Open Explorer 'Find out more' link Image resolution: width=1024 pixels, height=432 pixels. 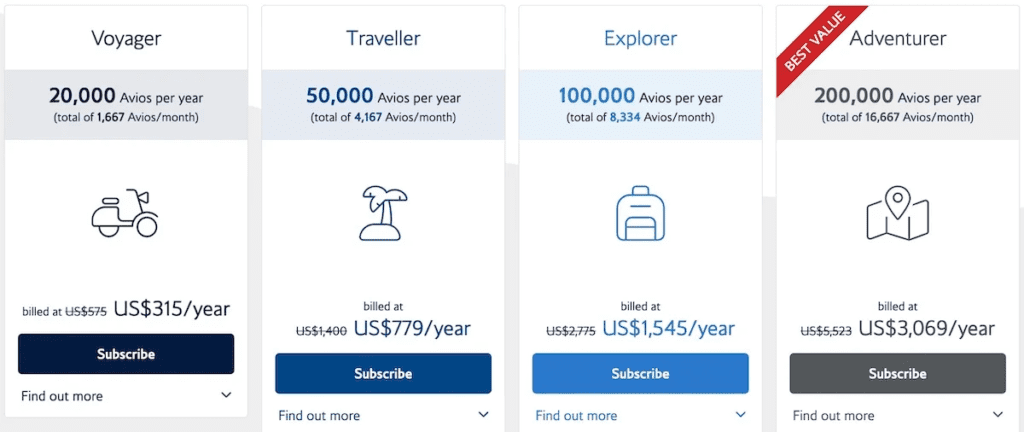pyautogui.click(x=576, y=415)
